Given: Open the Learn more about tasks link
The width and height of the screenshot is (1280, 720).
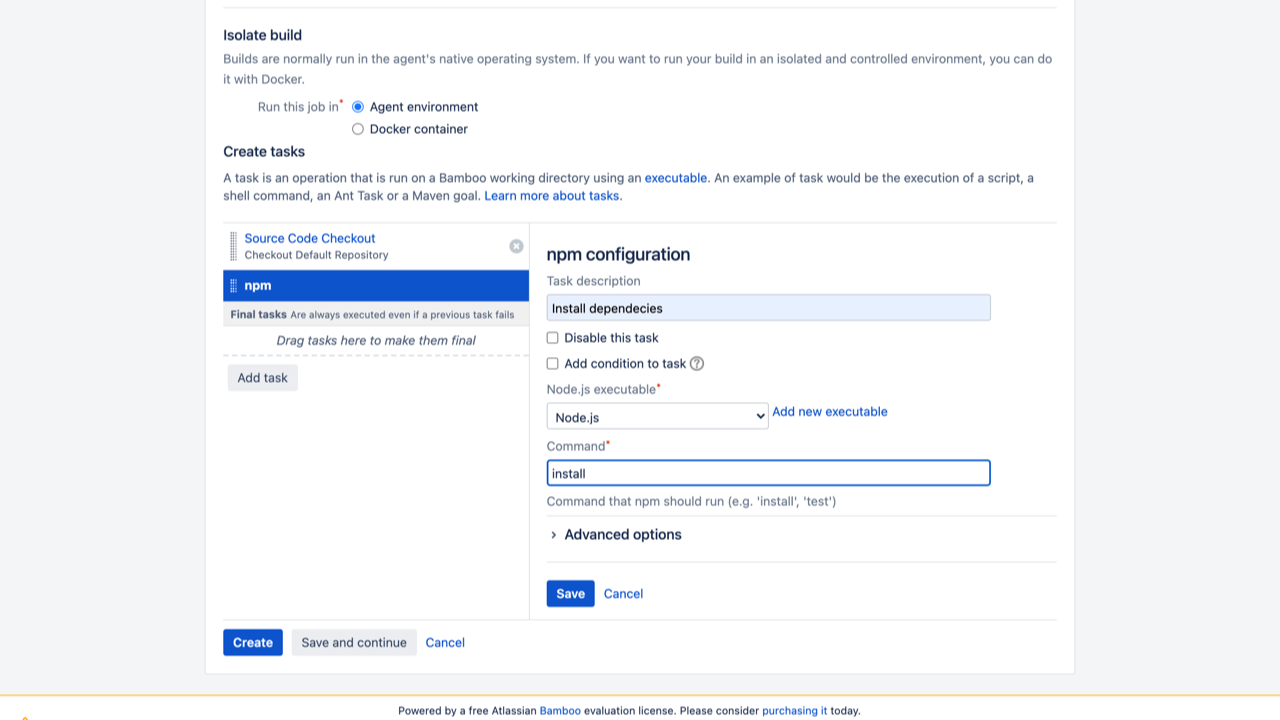Looking at the screenshot, I should (552, 196).
